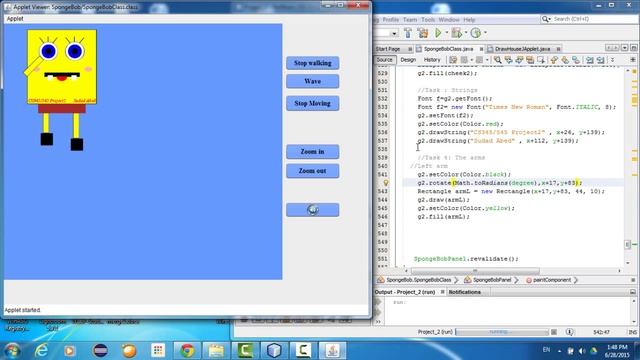Expand the editor toolbar overflow chevron
The image size is (640, 360).
tap(612, 60)
